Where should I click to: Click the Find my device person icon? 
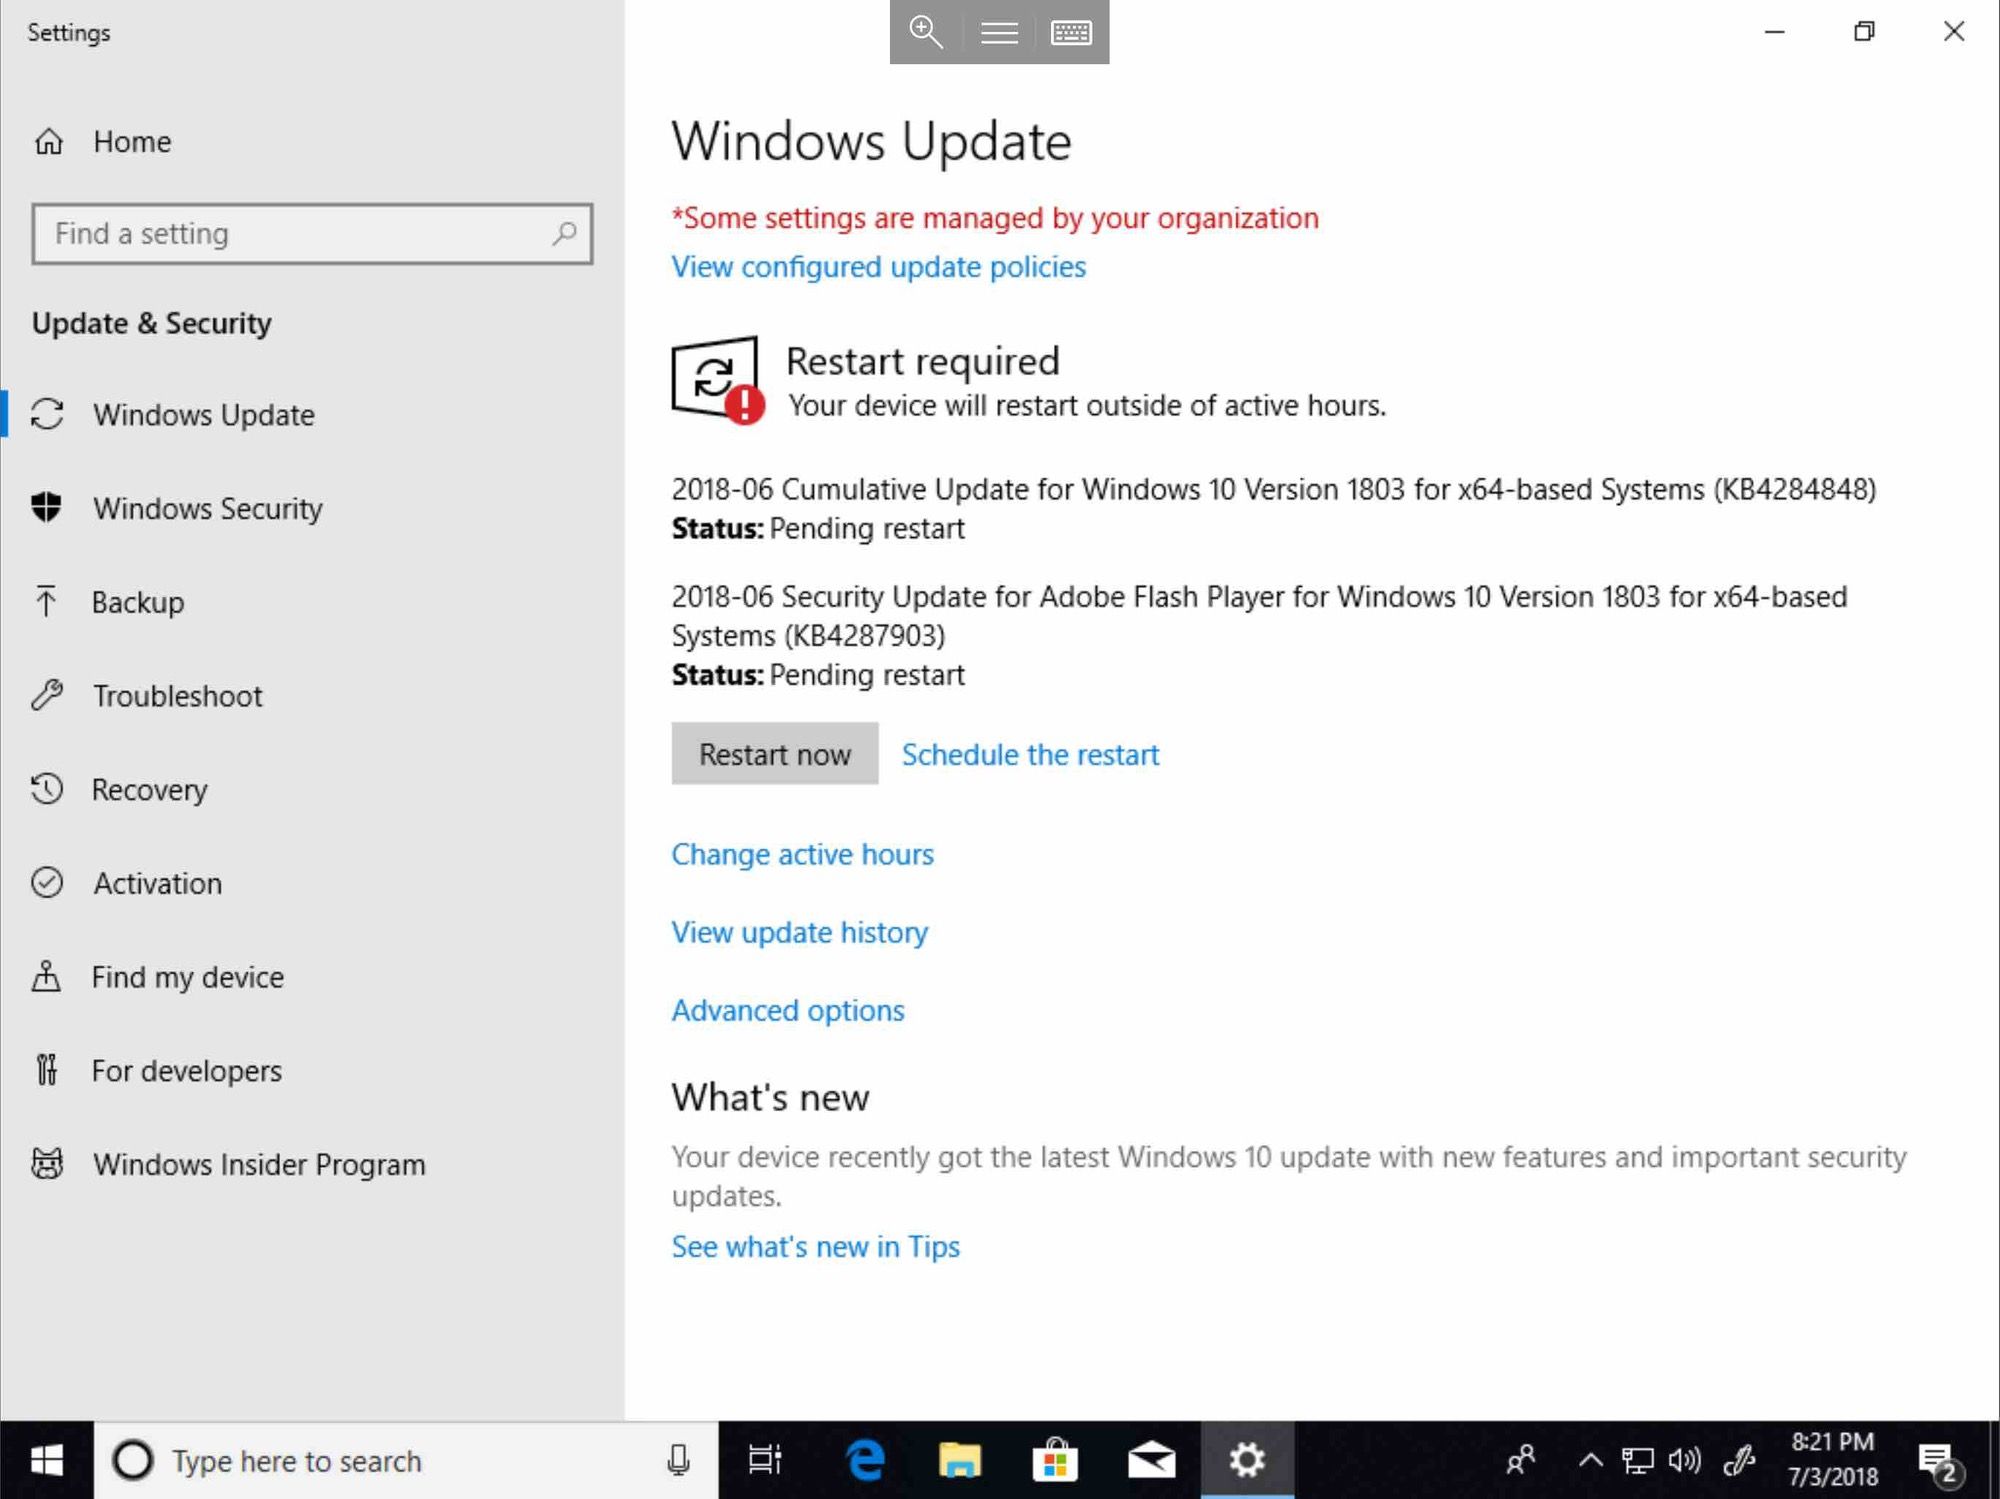(x=46, y=976)
